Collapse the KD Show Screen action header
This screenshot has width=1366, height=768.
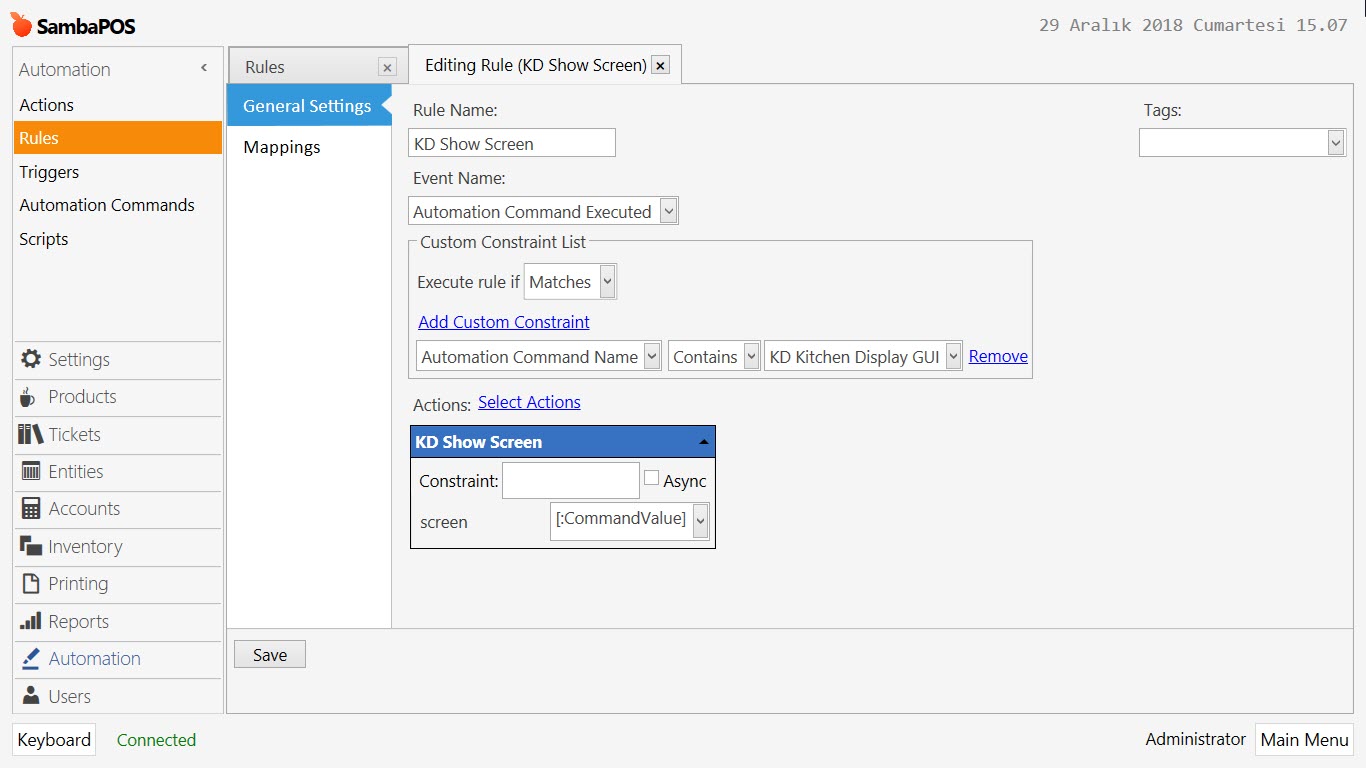tap(703, 442)
